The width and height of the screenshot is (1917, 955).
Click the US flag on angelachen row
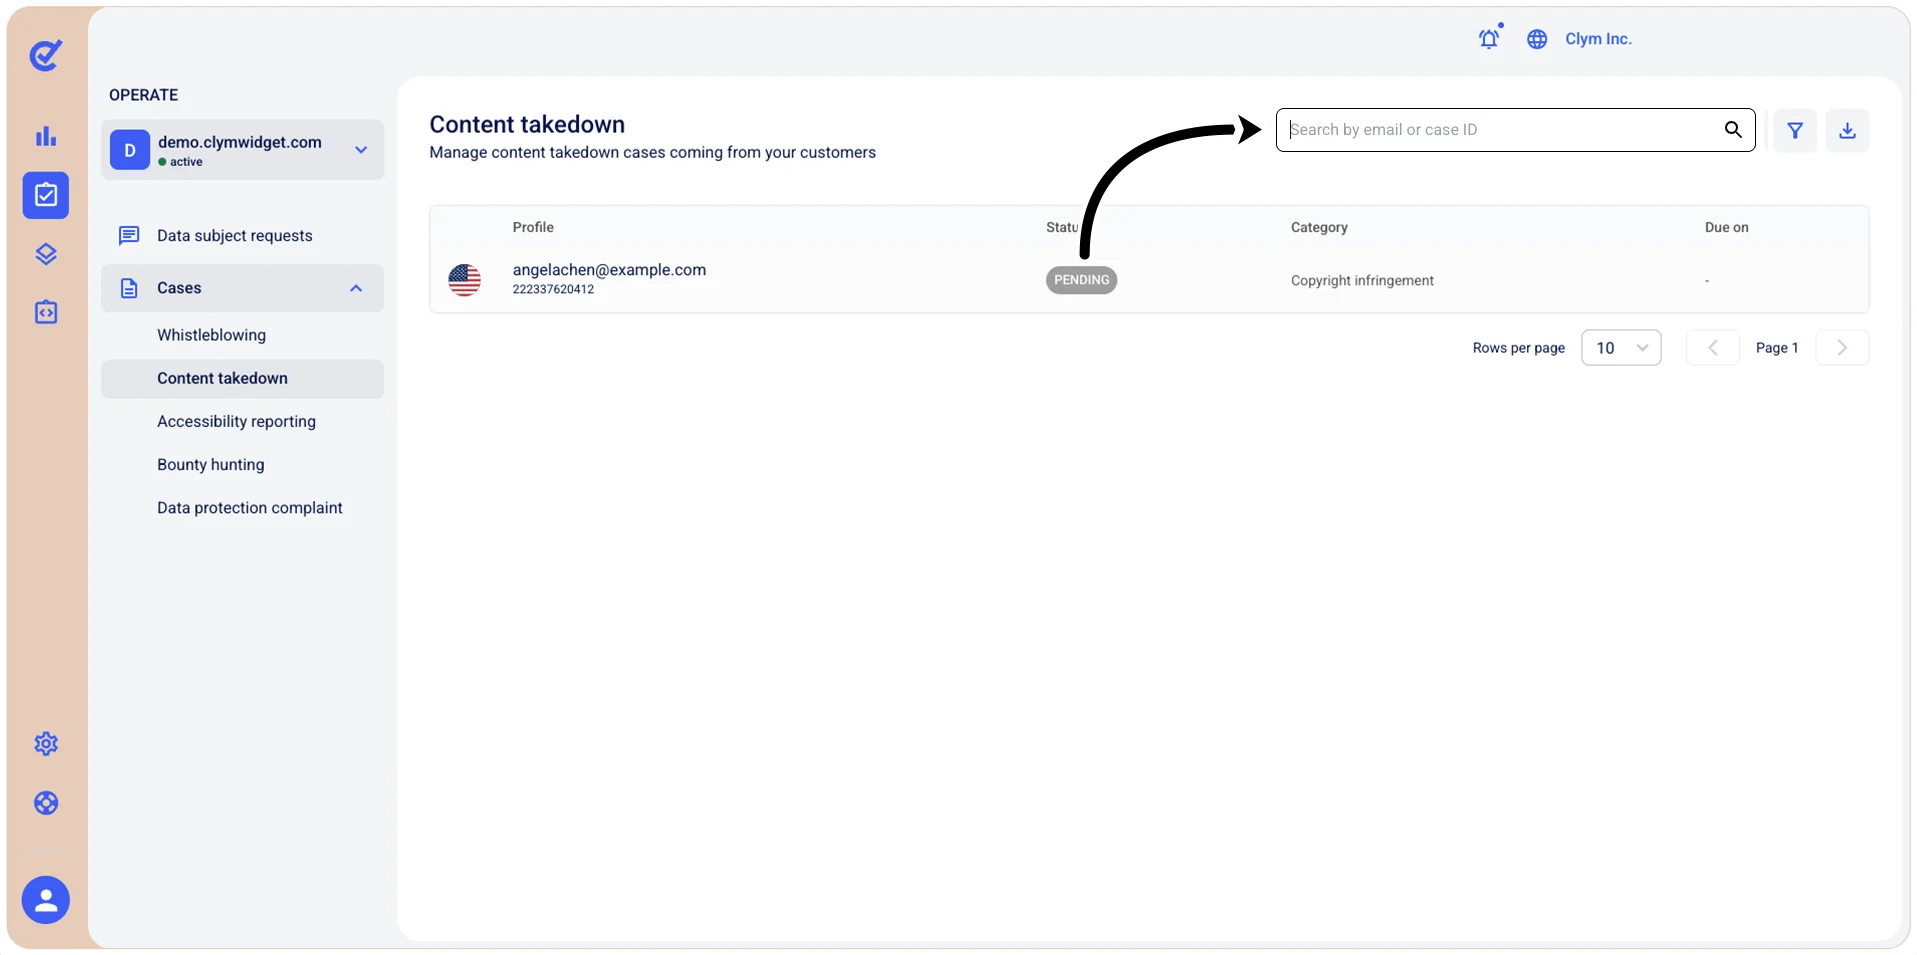(x=464, y=280)
